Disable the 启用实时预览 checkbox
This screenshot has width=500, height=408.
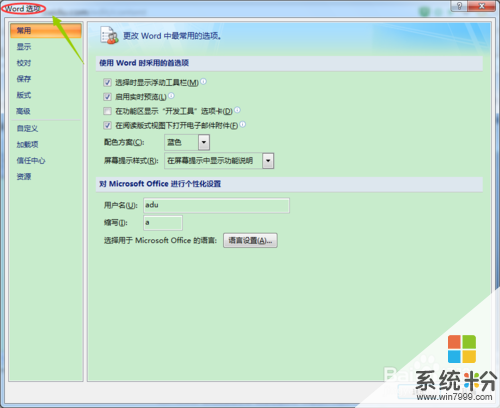click(107, 97)
